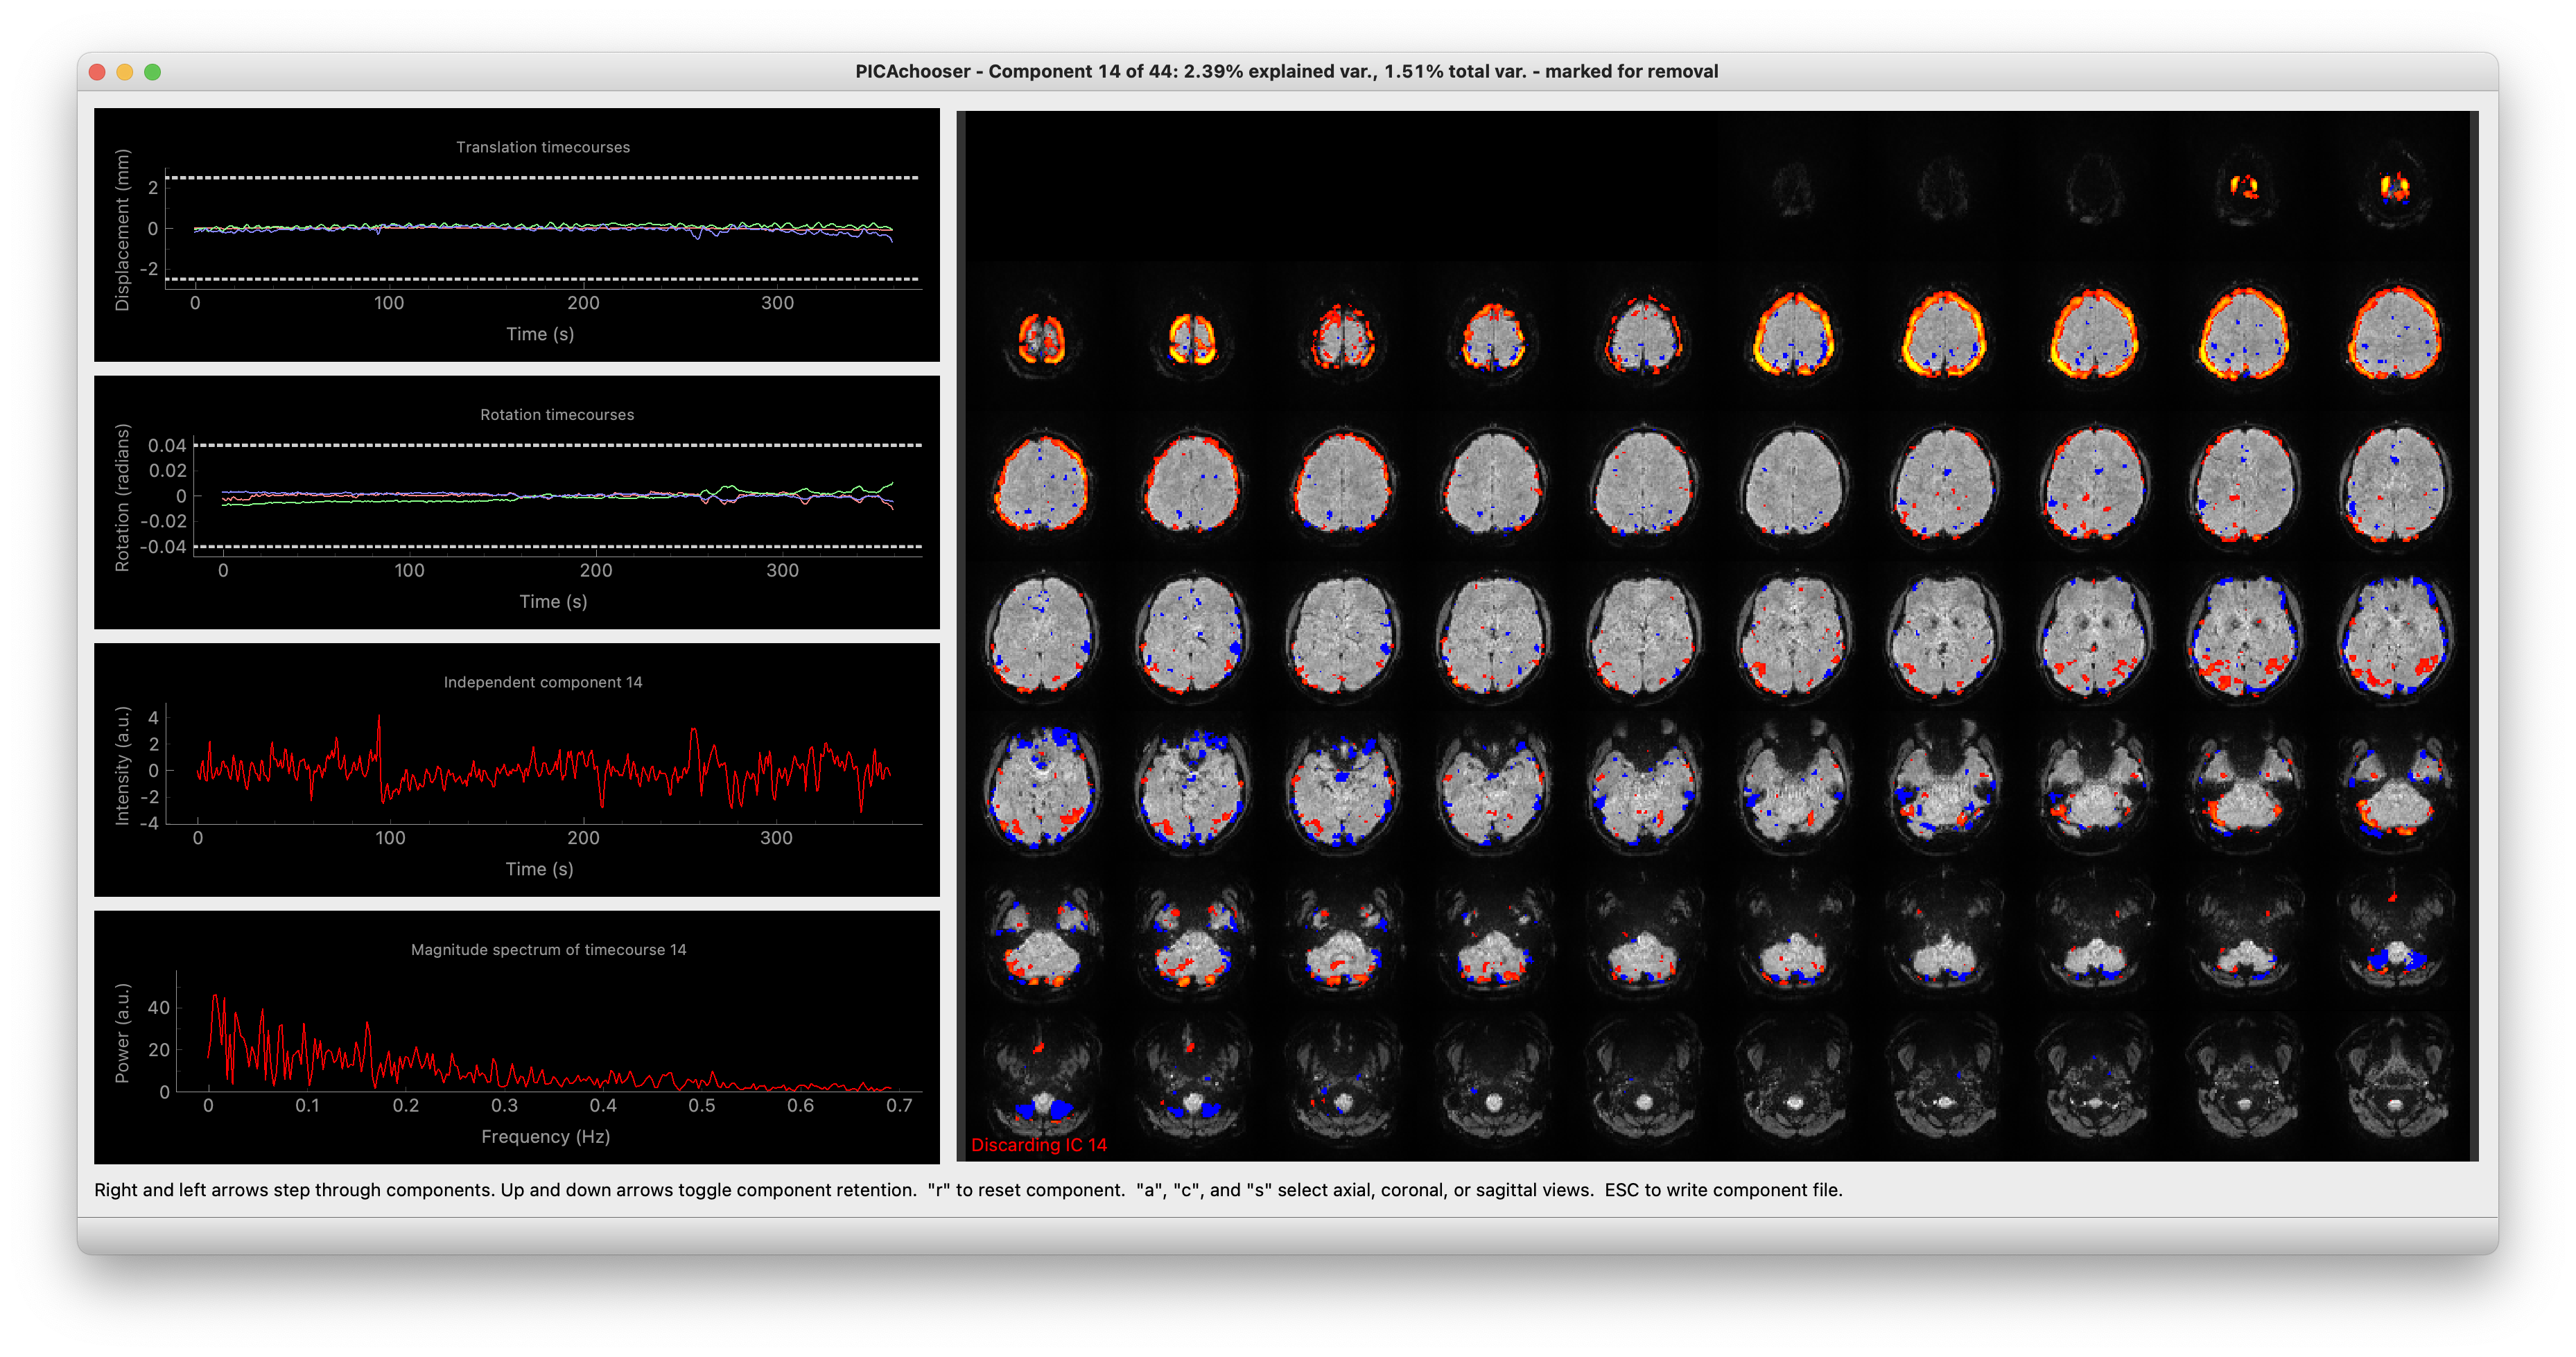2576x1357 pixels.
Task: Click the red Discarding IC 14 label
Action: 1039,1145
